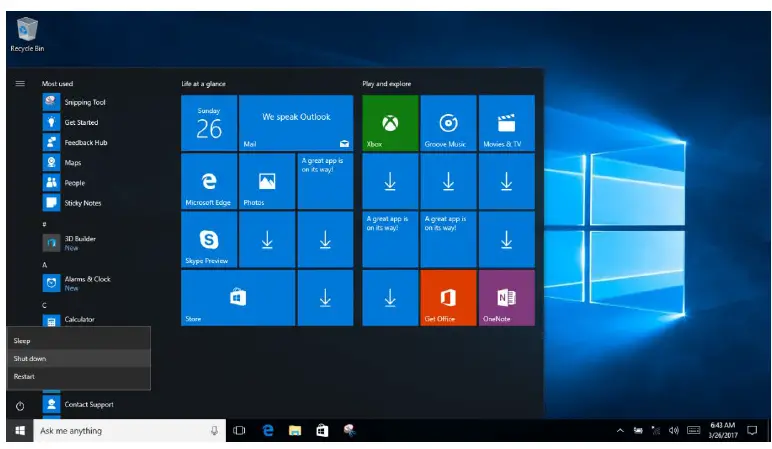This screenshot has width=772, height=449.
Task: Click the Power button icon
Action: click(x=20, y=406)
